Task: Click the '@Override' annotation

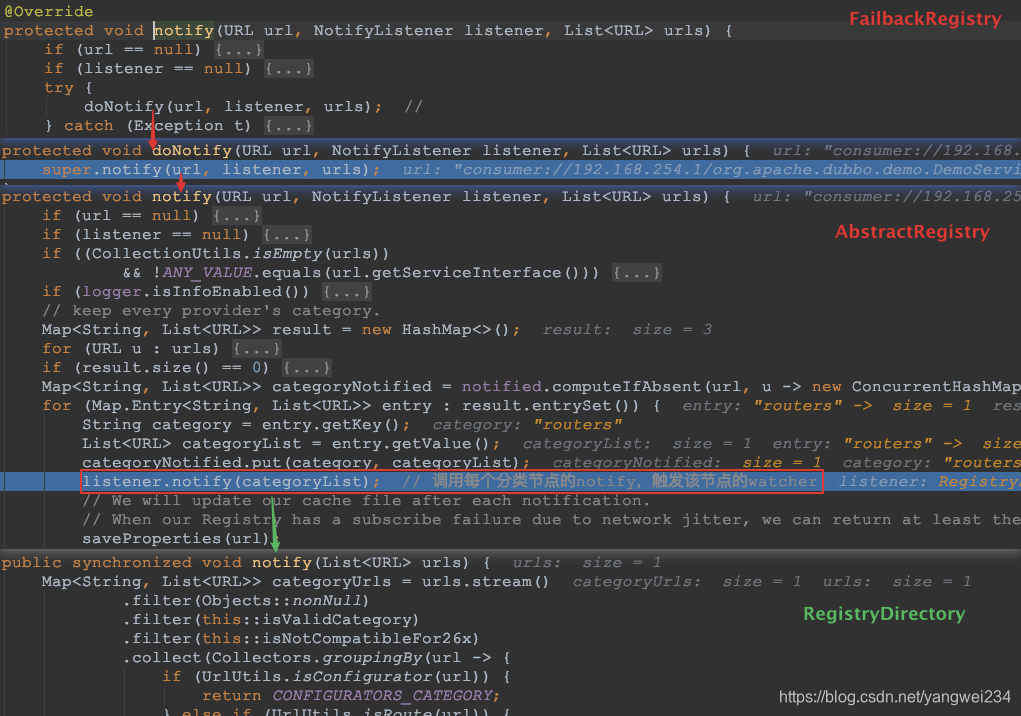Action: 49,11
